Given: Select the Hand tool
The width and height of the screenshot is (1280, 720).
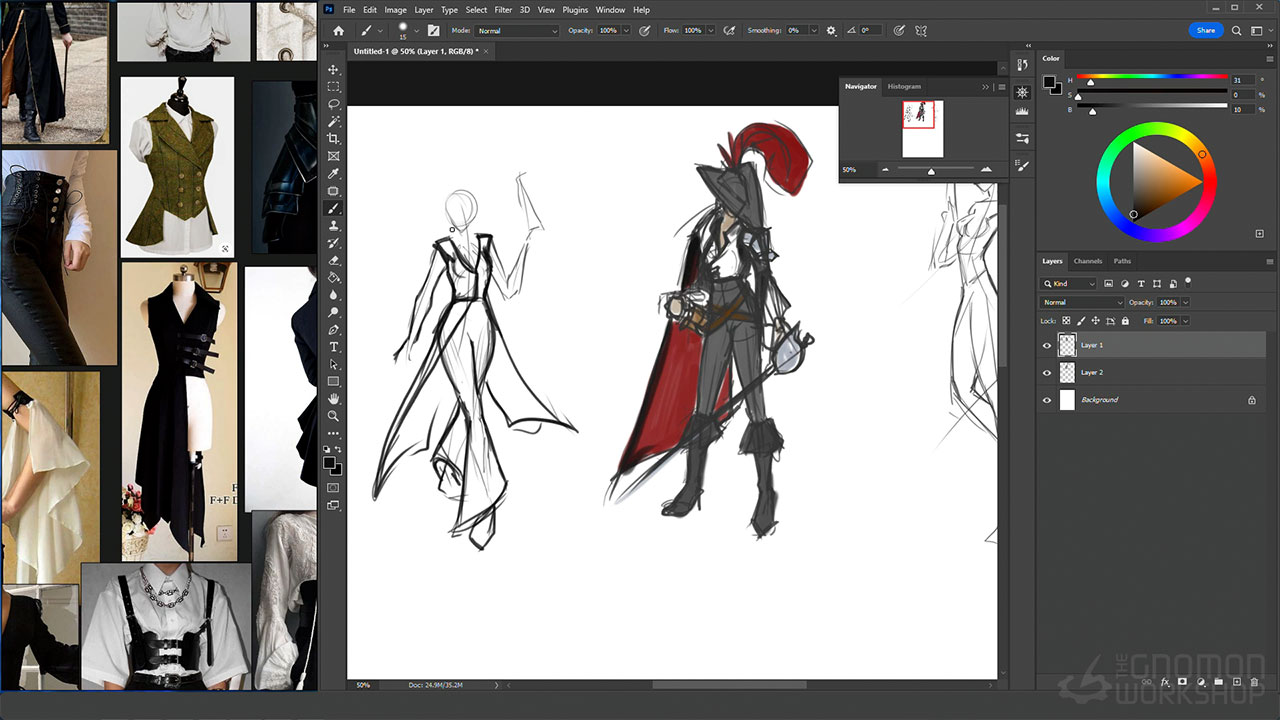Looking at the screenshot, I should click(x=334, y=399).
